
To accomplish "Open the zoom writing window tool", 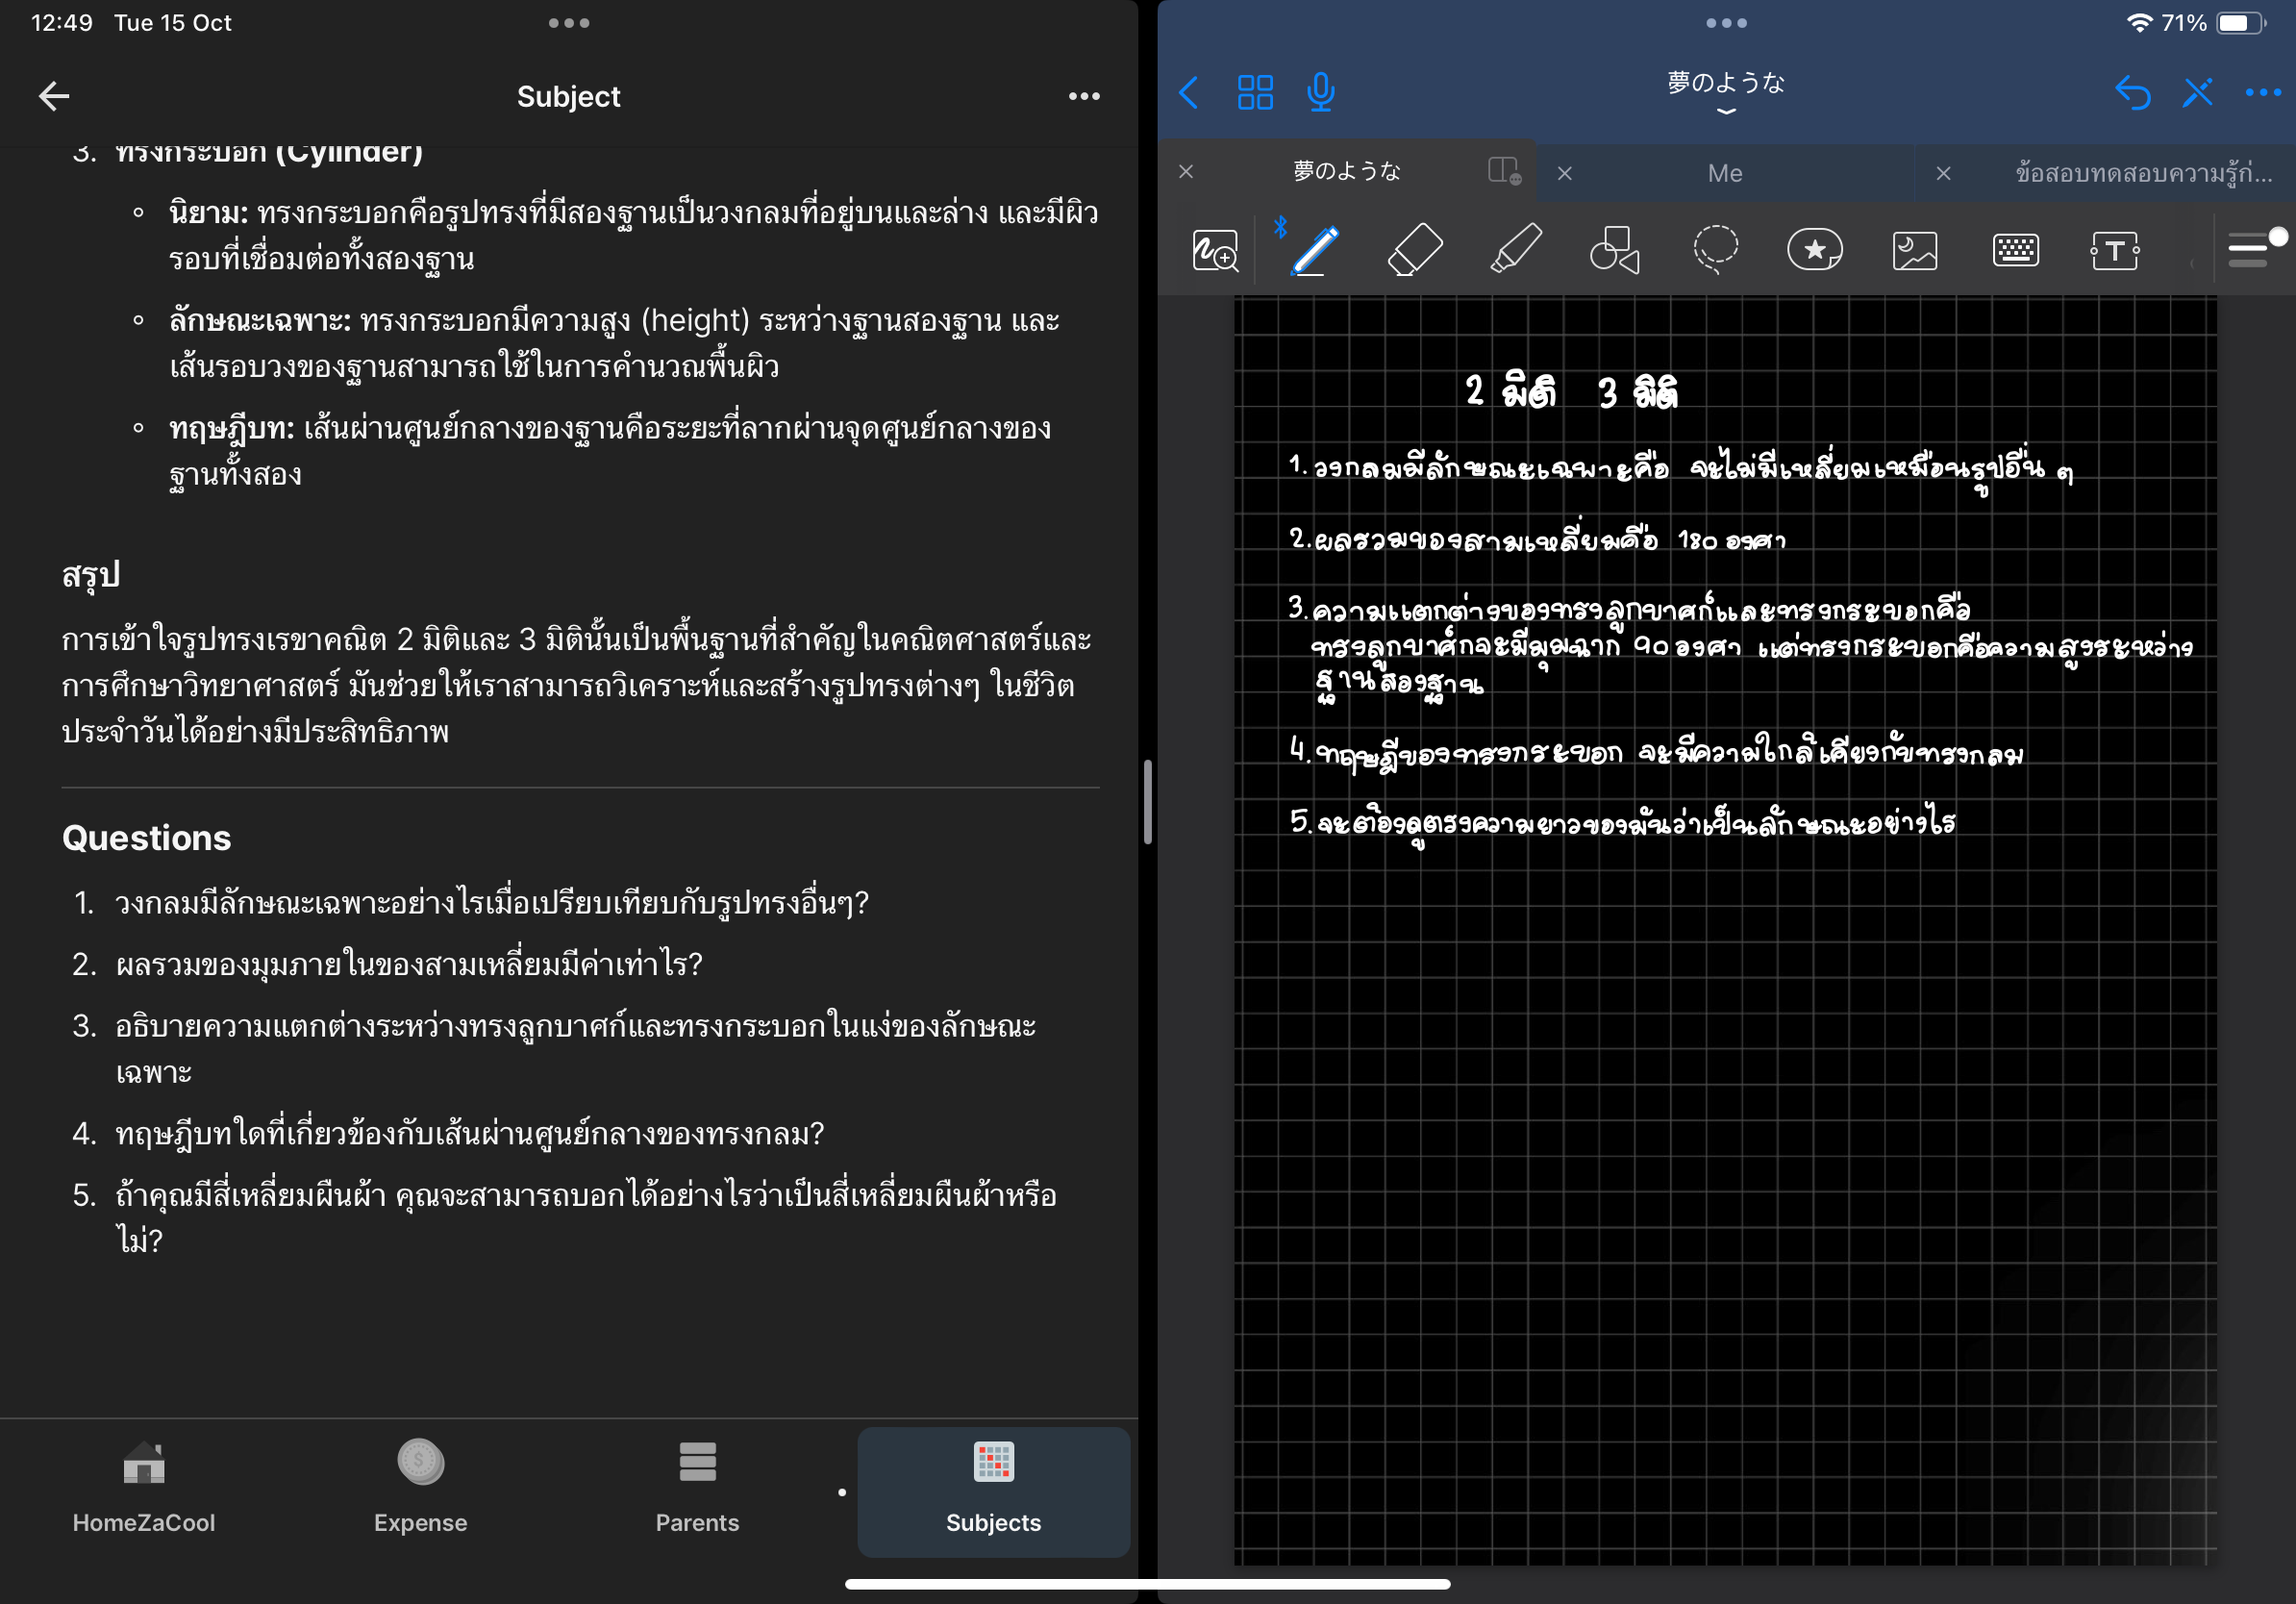I will pyautogui.click(x=1215, y=250).
